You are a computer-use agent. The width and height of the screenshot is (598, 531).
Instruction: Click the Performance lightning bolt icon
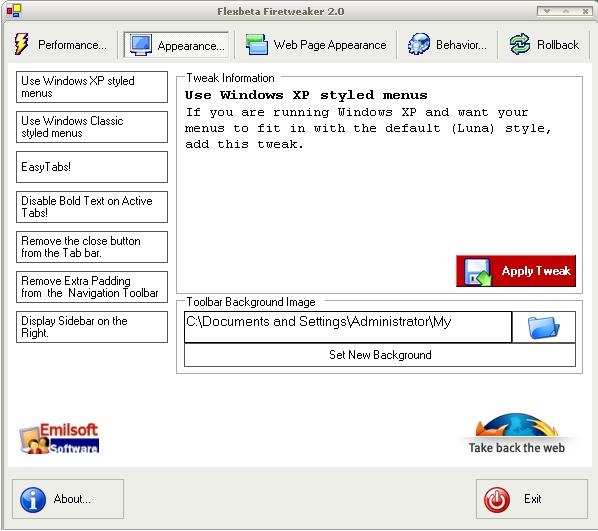tap(21, 44)
